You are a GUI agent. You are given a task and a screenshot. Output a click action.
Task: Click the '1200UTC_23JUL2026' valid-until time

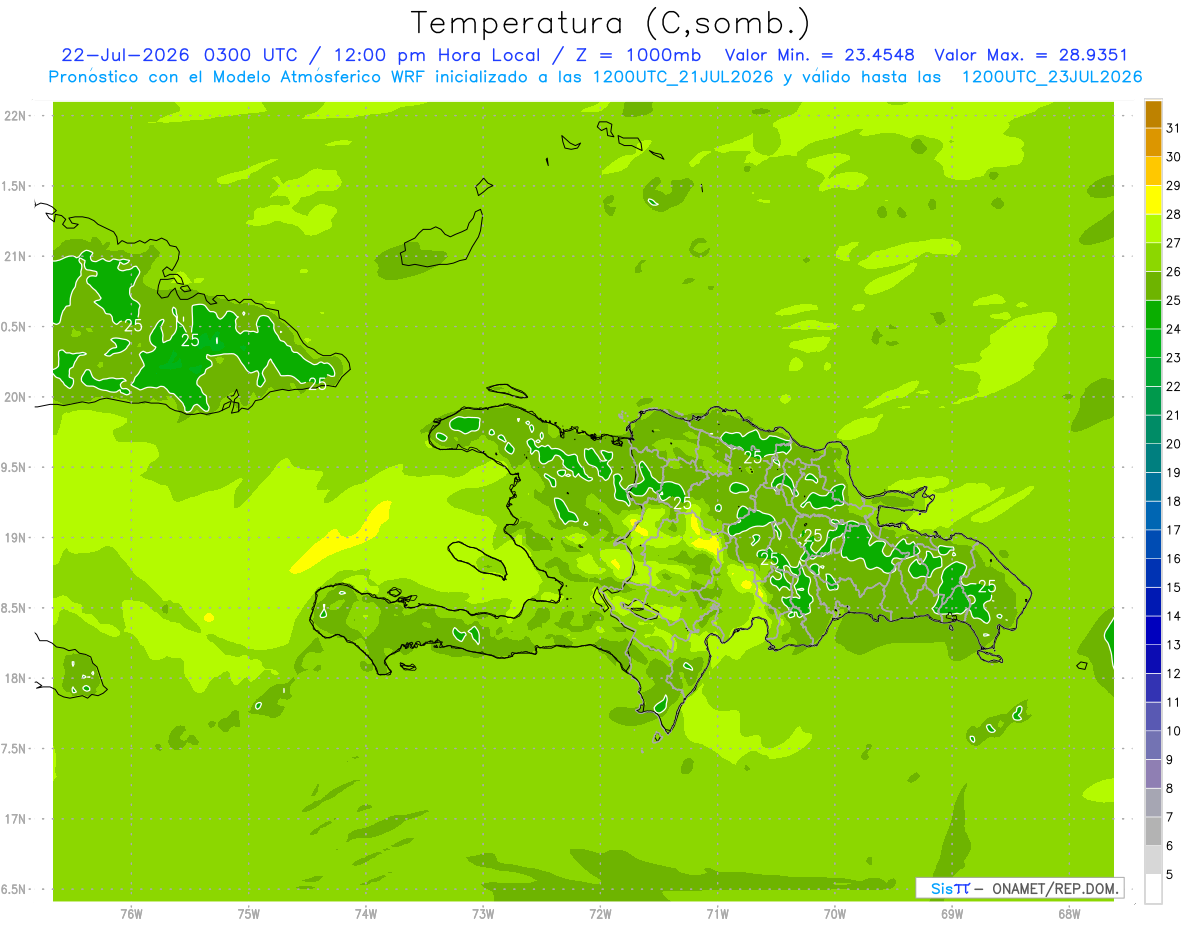coord(1051,77)
